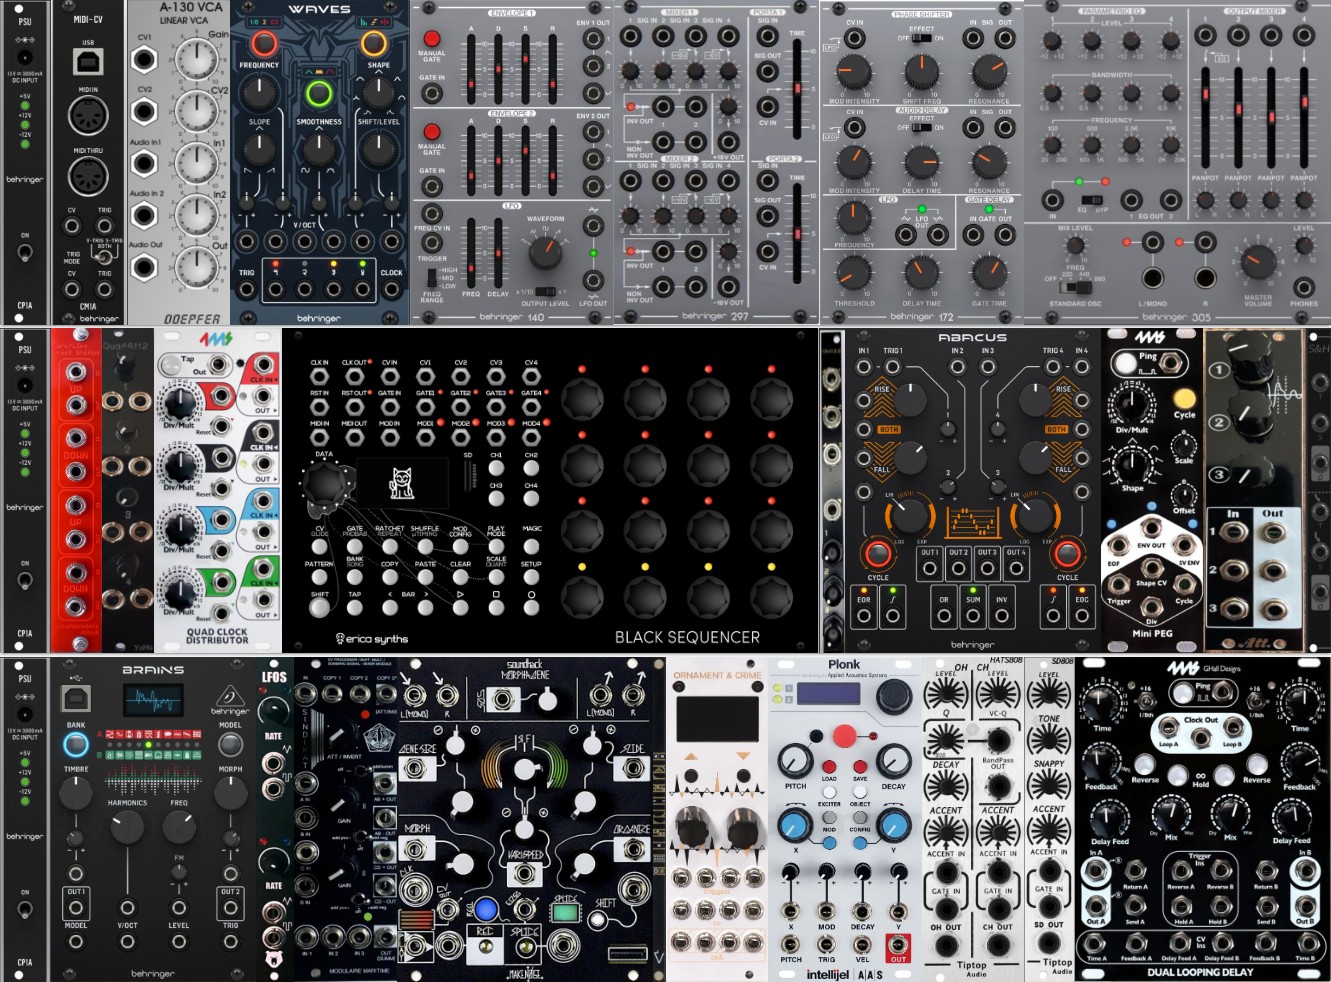Screen dimensions: 1331x982
Task: Click the MIDI THRU DIN socket on MIDI-CV
Action: point(88,177)
